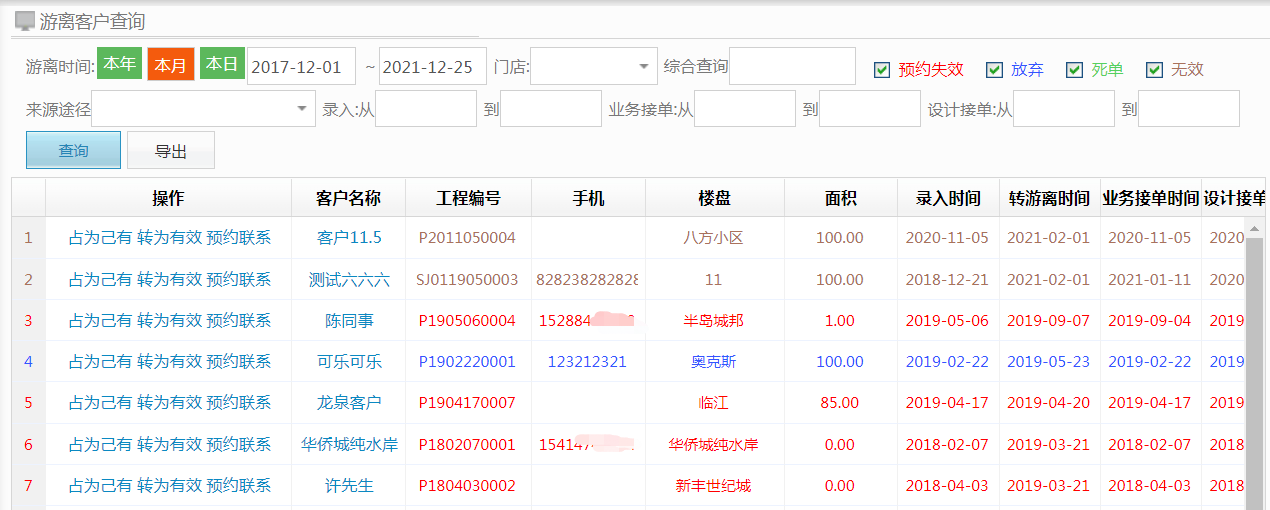The image size is (1270, 510).
Task: Click the start date field 2017-12-01
Action: 301,67
